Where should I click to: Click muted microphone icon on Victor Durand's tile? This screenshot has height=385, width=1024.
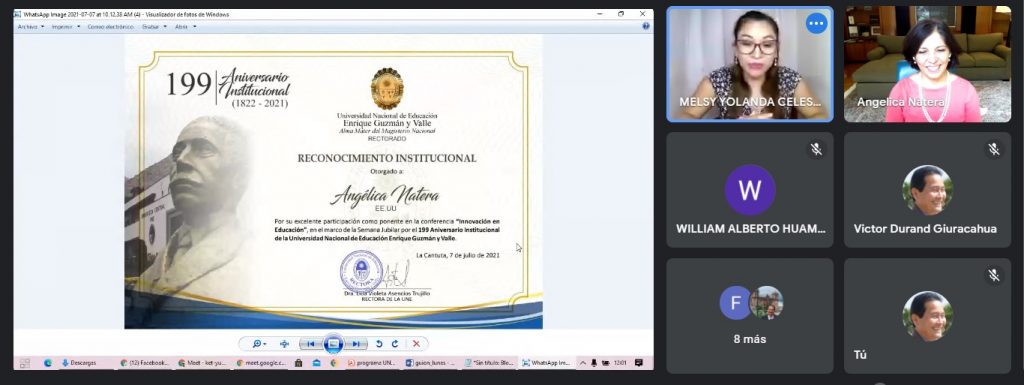click(x=993, y=149)
